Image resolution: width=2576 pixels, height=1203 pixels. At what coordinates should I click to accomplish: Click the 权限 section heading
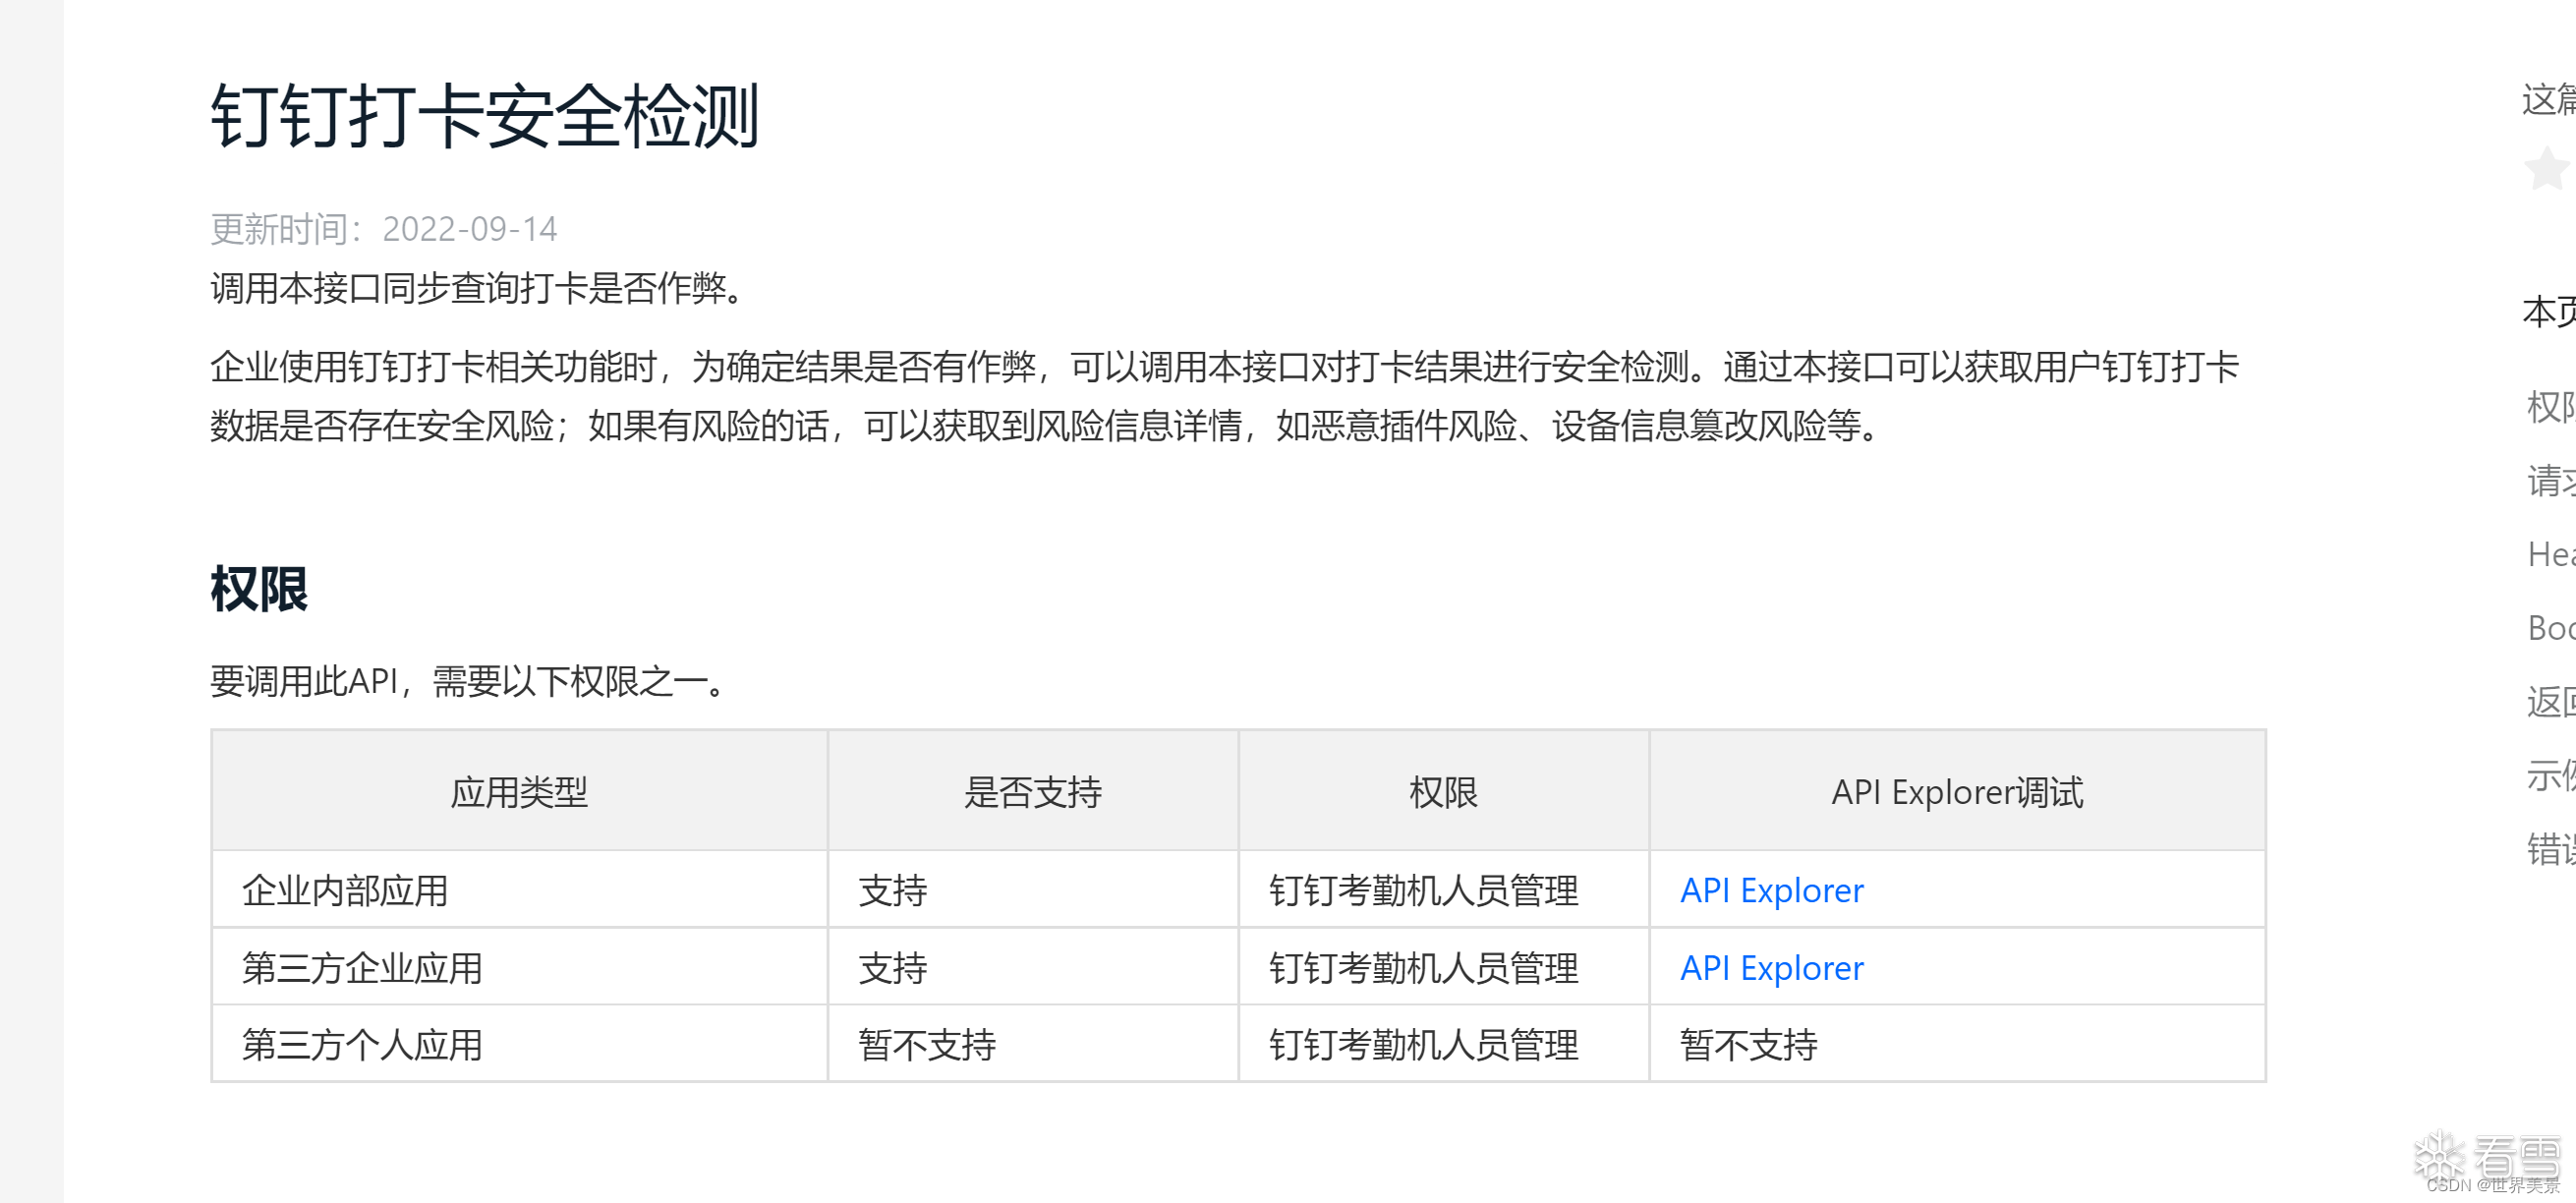tap(259, 589)
